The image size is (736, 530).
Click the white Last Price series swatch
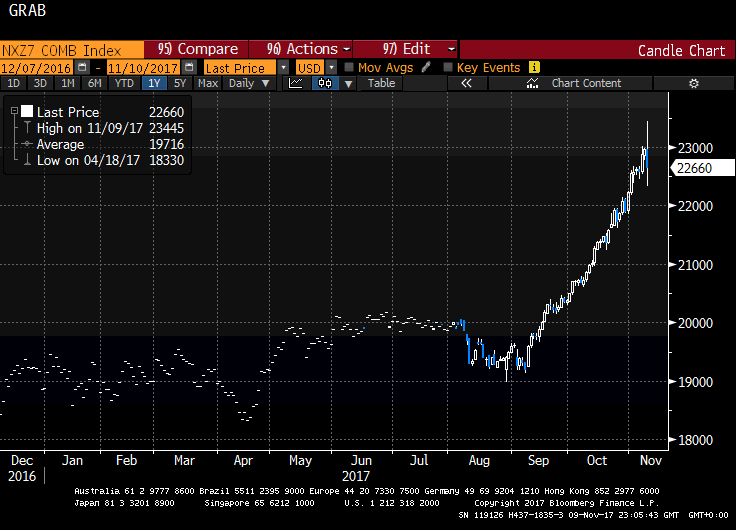point(27,111)
